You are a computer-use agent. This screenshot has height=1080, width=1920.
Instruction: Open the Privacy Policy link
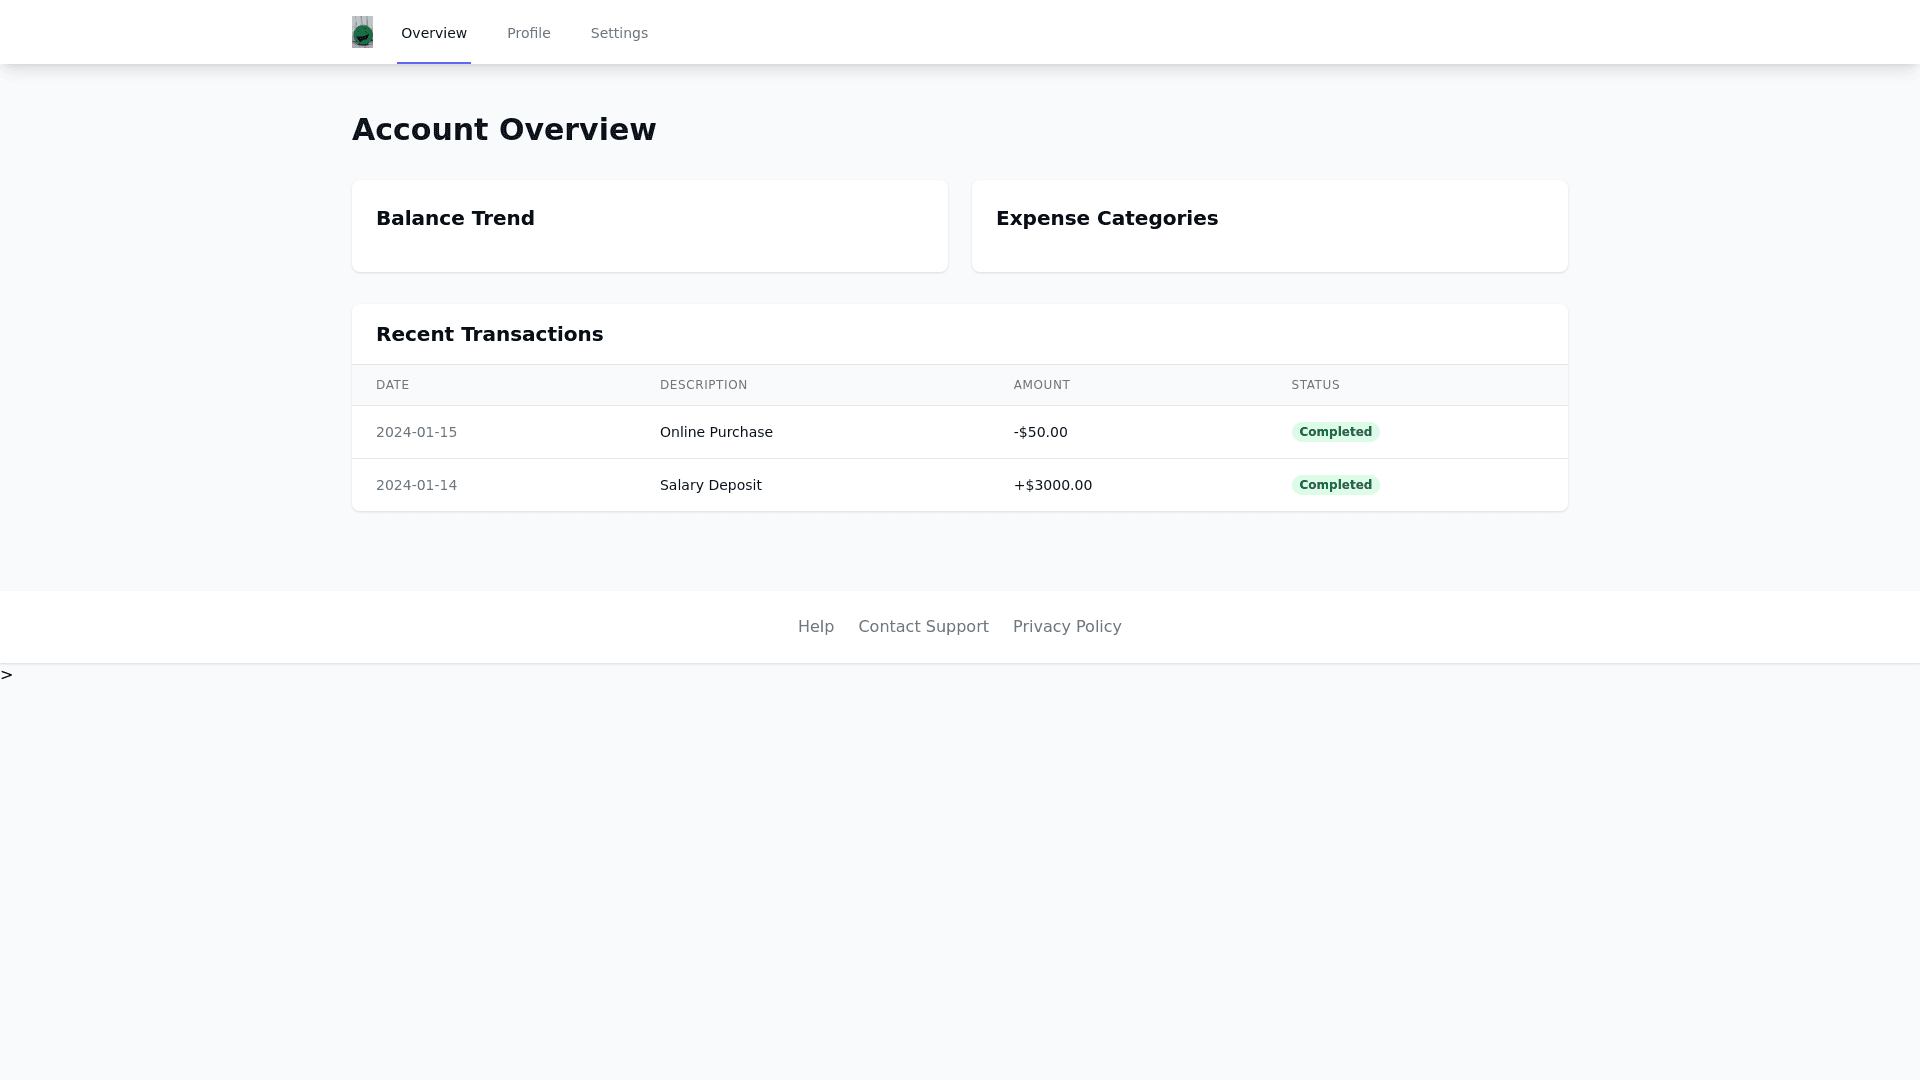[1066, 626]
